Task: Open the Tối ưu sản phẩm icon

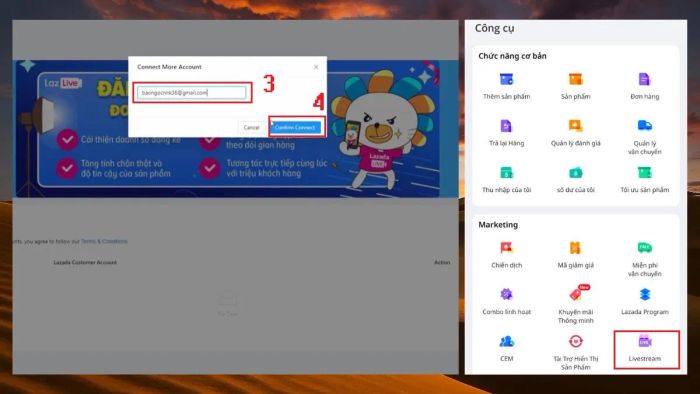Action: pyautogui.click(x=644, y=173)
